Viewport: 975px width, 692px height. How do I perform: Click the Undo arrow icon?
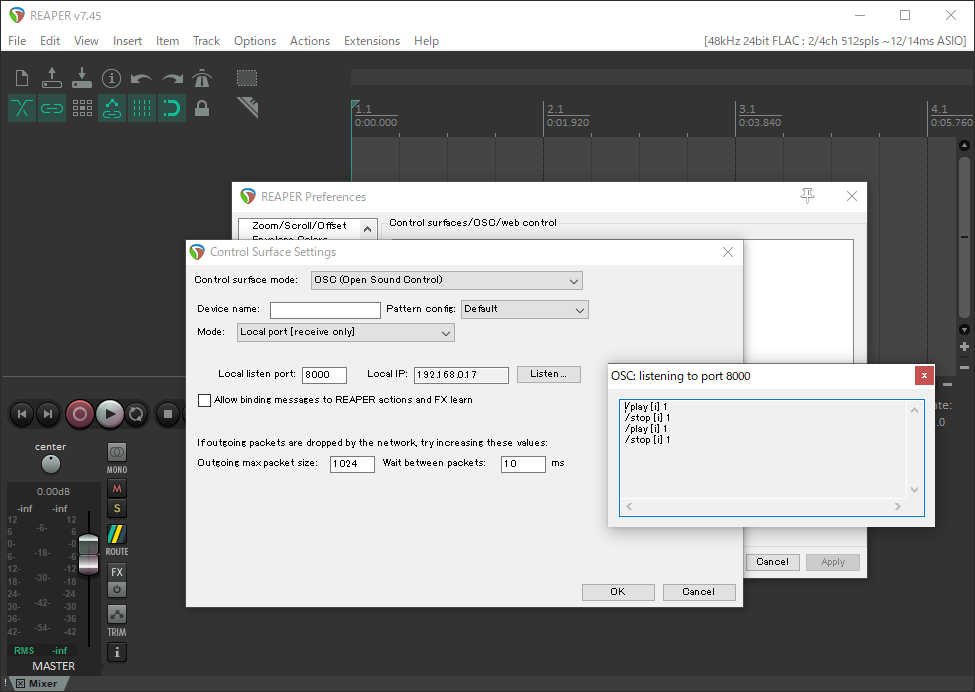[x=141, y=78]
